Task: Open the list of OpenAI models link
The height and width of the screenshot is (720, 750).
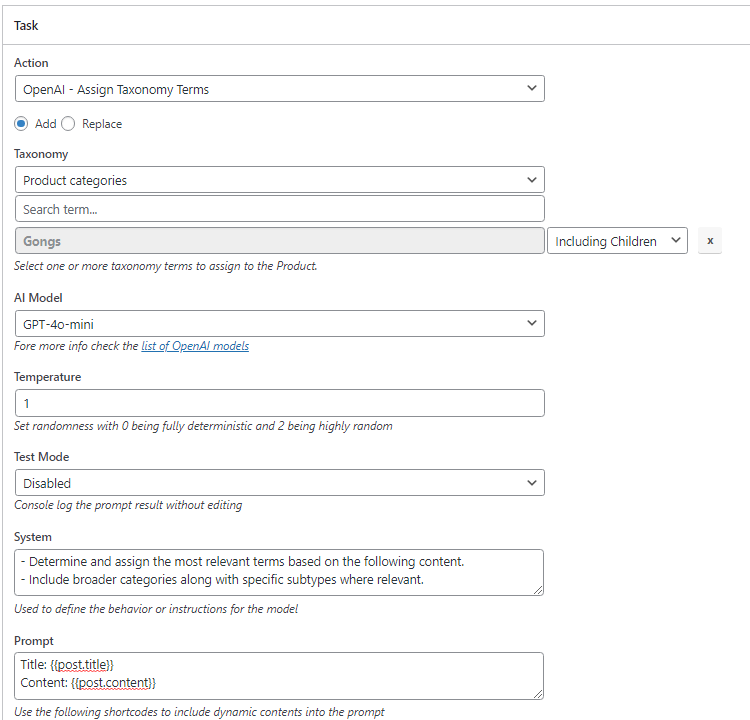Action: click(x=195, y=346)
